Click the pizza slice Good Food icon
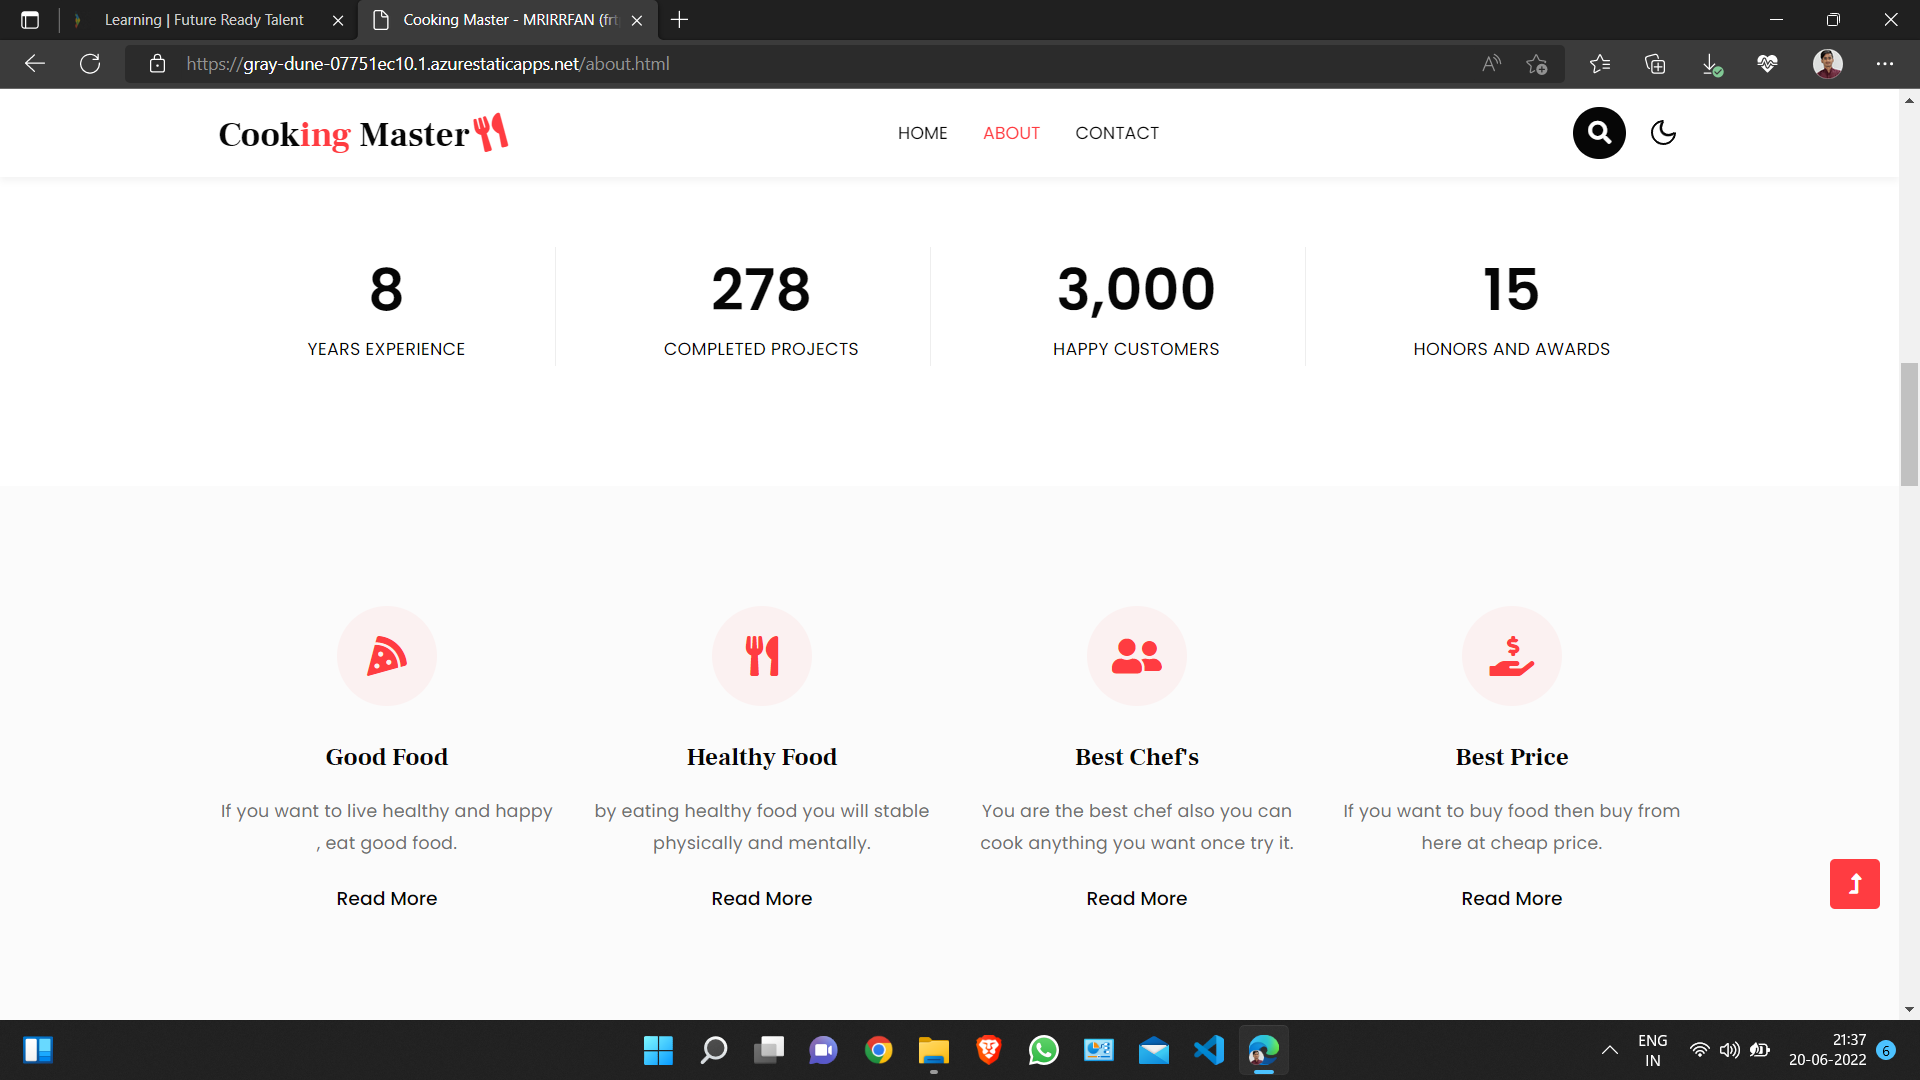 tap(387, 656)
